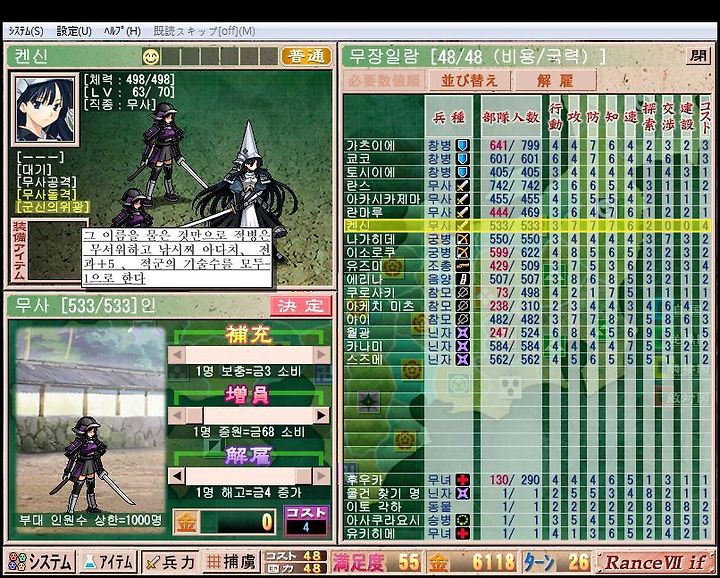The width and height of the screenshot is (720, 578).
Task: Click red cross icon in 후우카 row
Action: (462, 480)
